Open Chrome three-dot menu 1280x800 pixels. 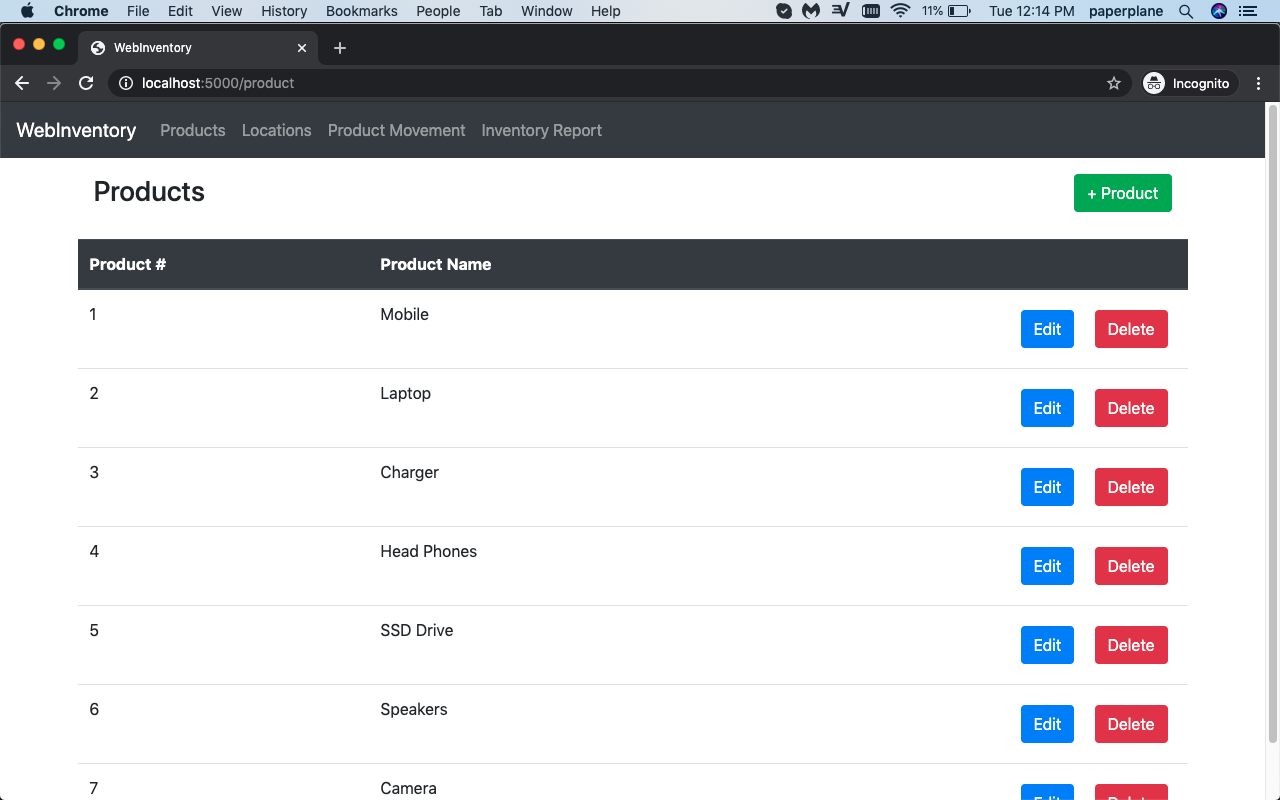[1259, 83]
